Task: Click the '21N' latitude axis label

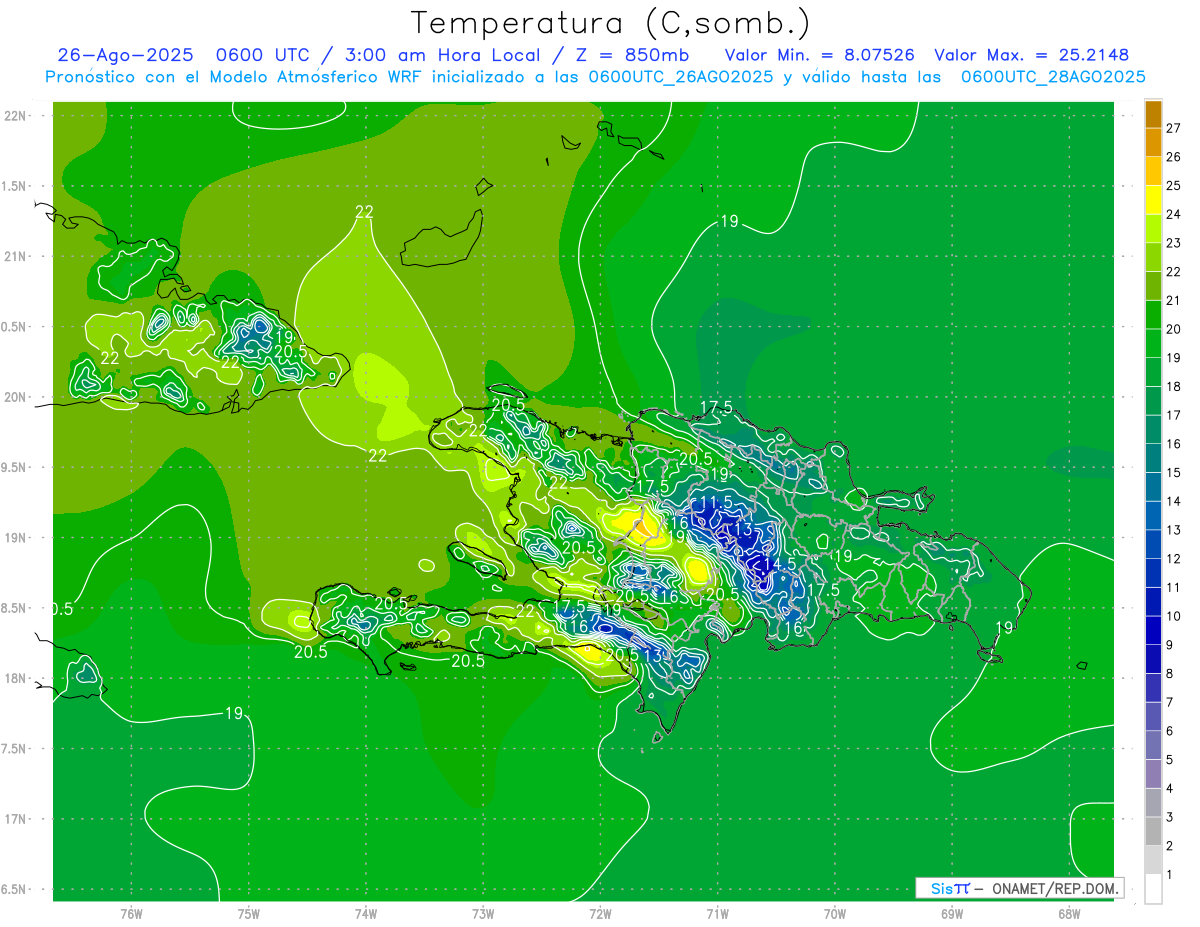Action: coord(15,256)
